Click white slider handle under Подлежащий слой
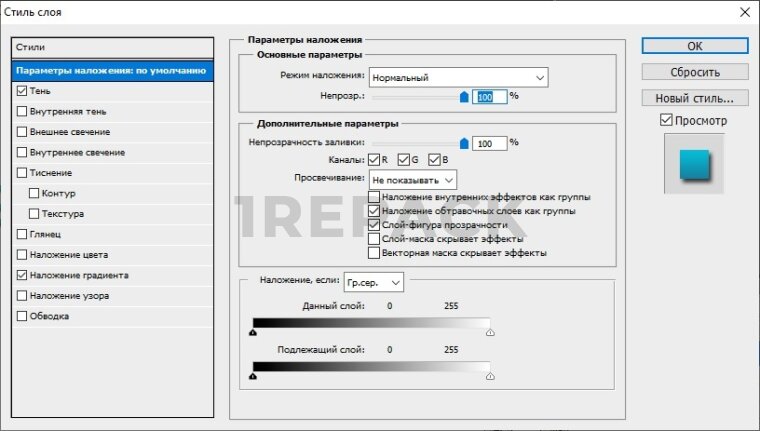The width and height of the screenshot is (760, 431). (x=490, y=377)
